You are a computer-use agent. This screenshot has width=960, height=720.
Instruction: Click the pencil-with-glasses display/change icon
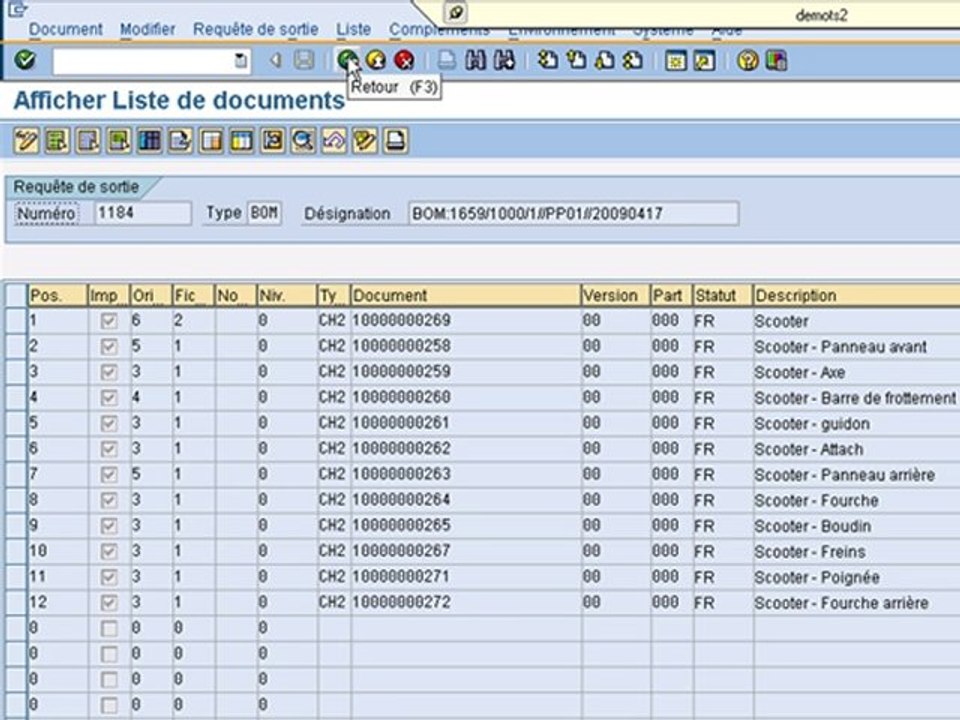pos(365,141)
